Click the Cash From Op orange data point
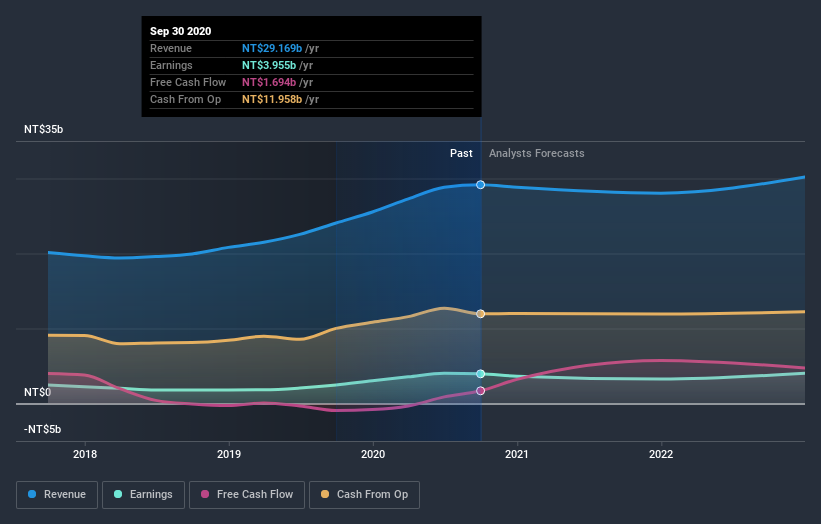Viewport: 821px width, 524px height. [481, 314]
